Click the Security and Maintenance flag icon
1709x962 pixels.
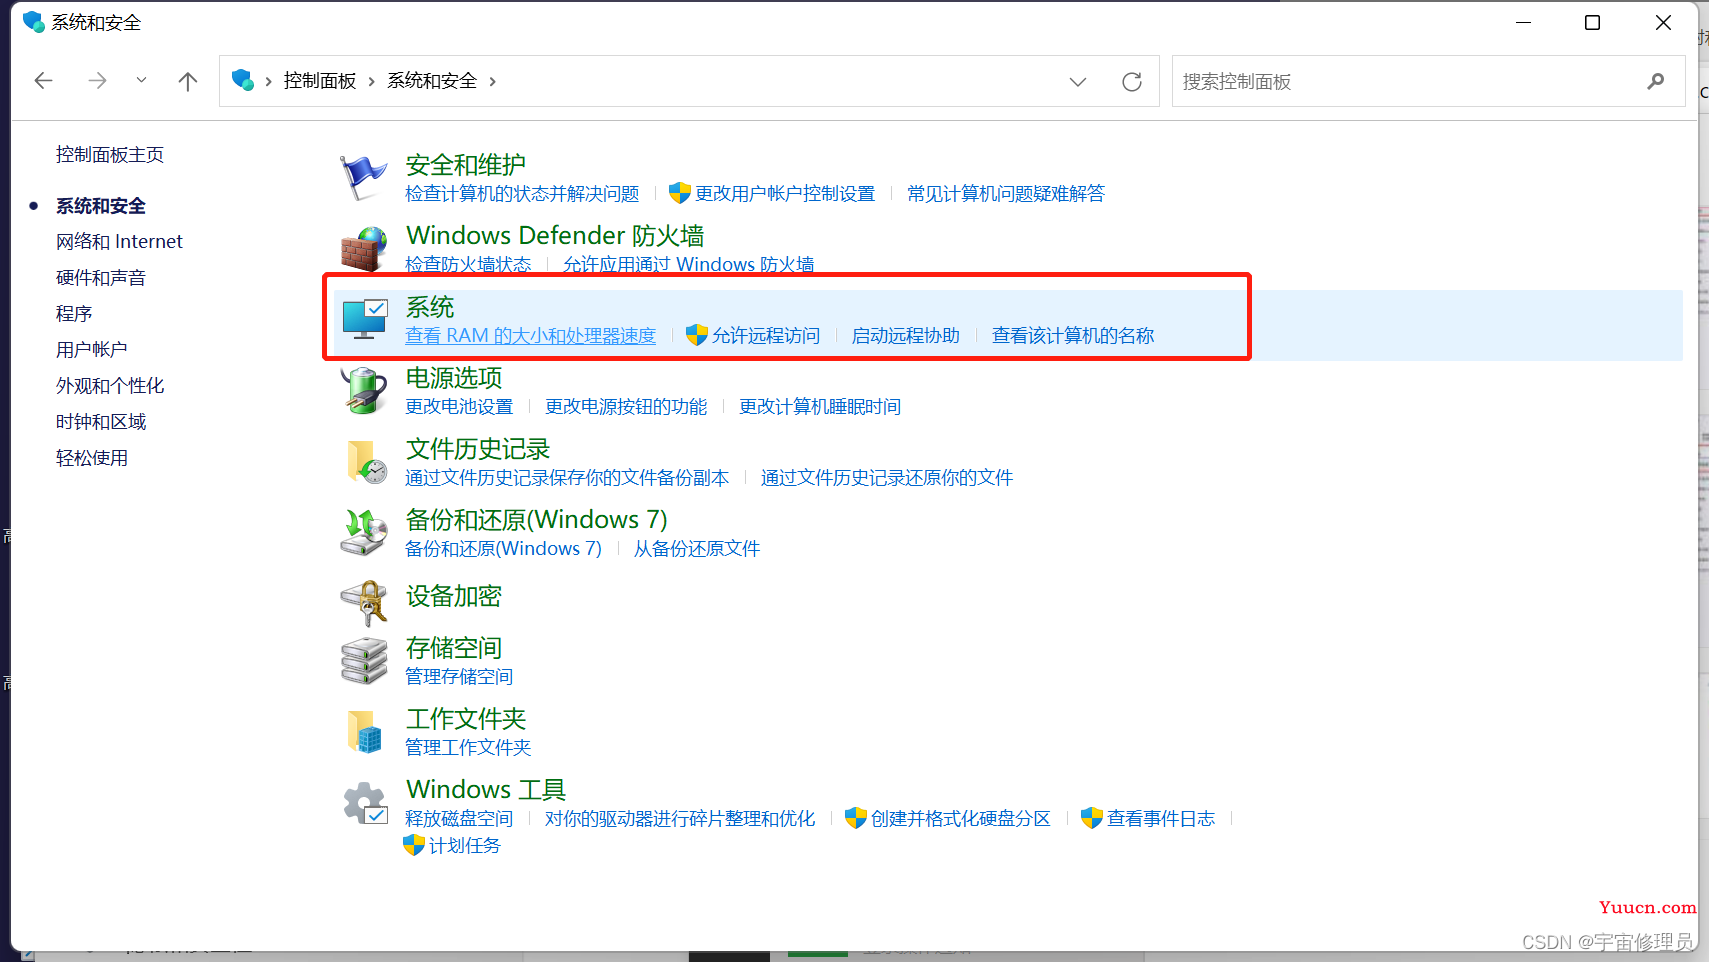pyautogui.click(x=363, y=178)
